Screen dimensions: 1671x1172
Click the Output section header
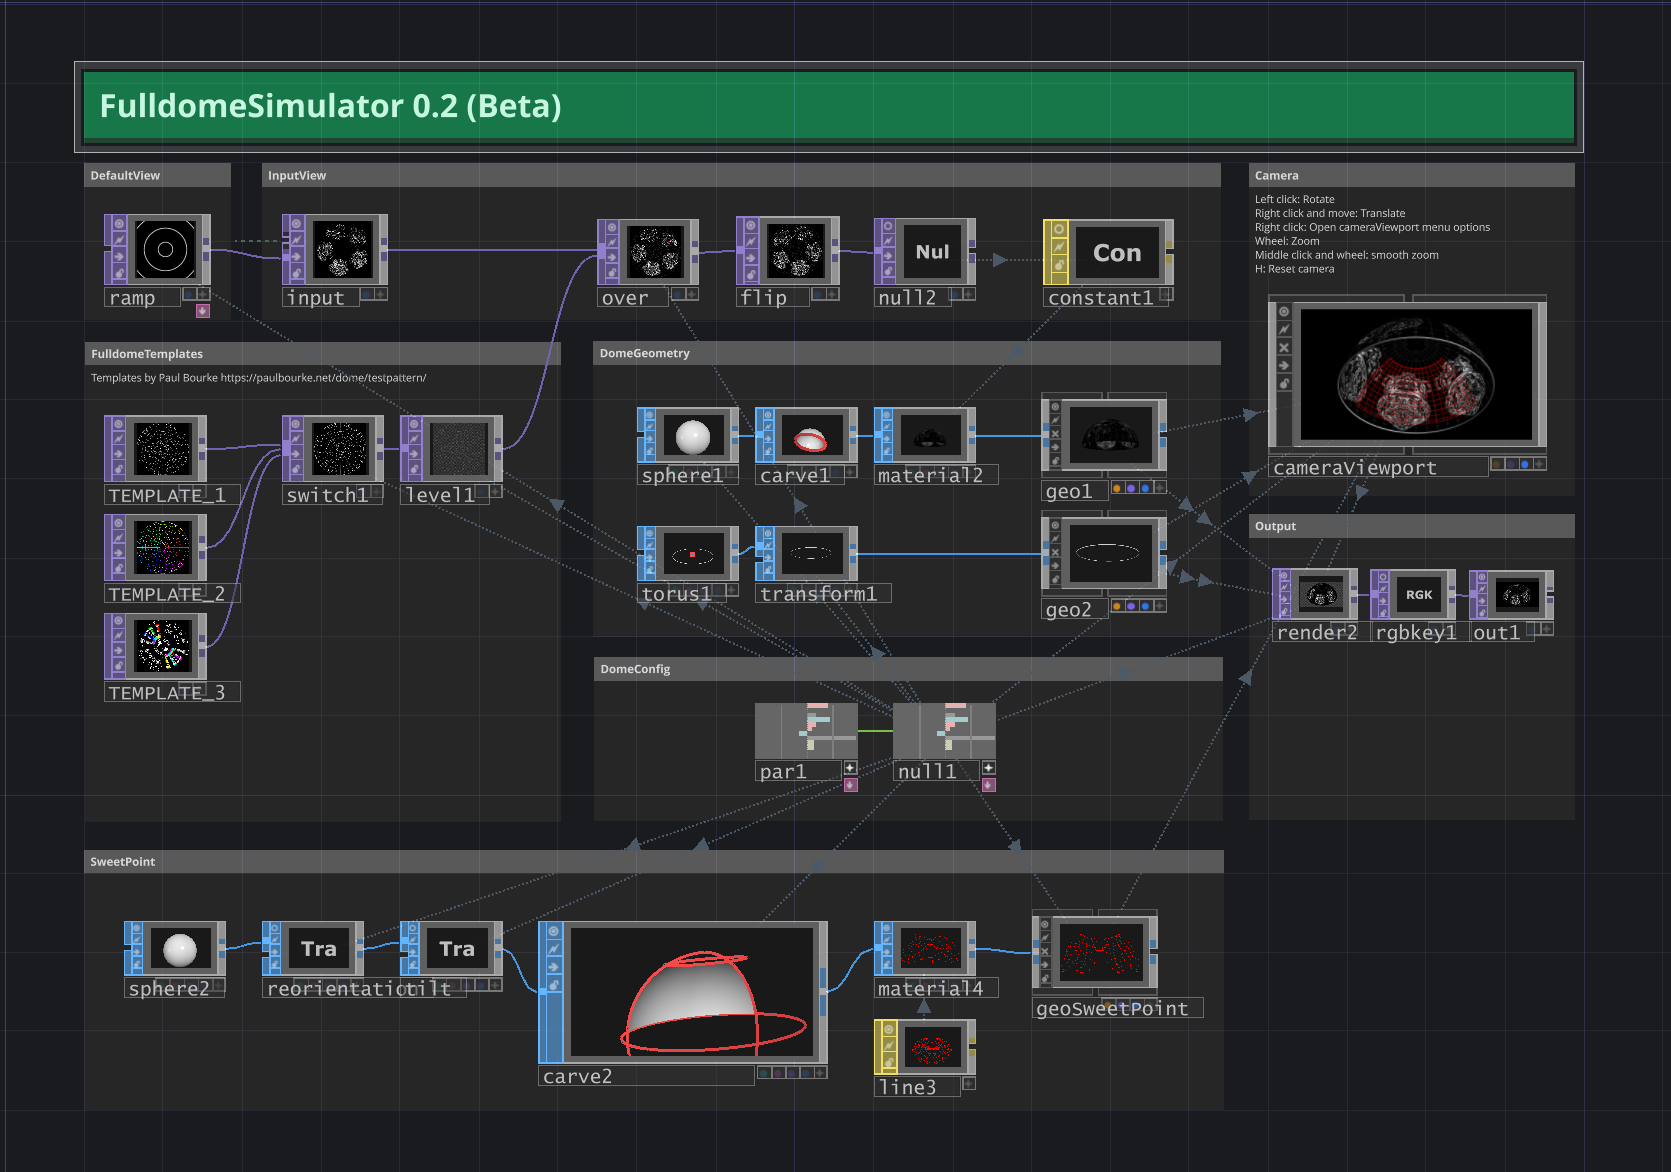(1411, 526)
